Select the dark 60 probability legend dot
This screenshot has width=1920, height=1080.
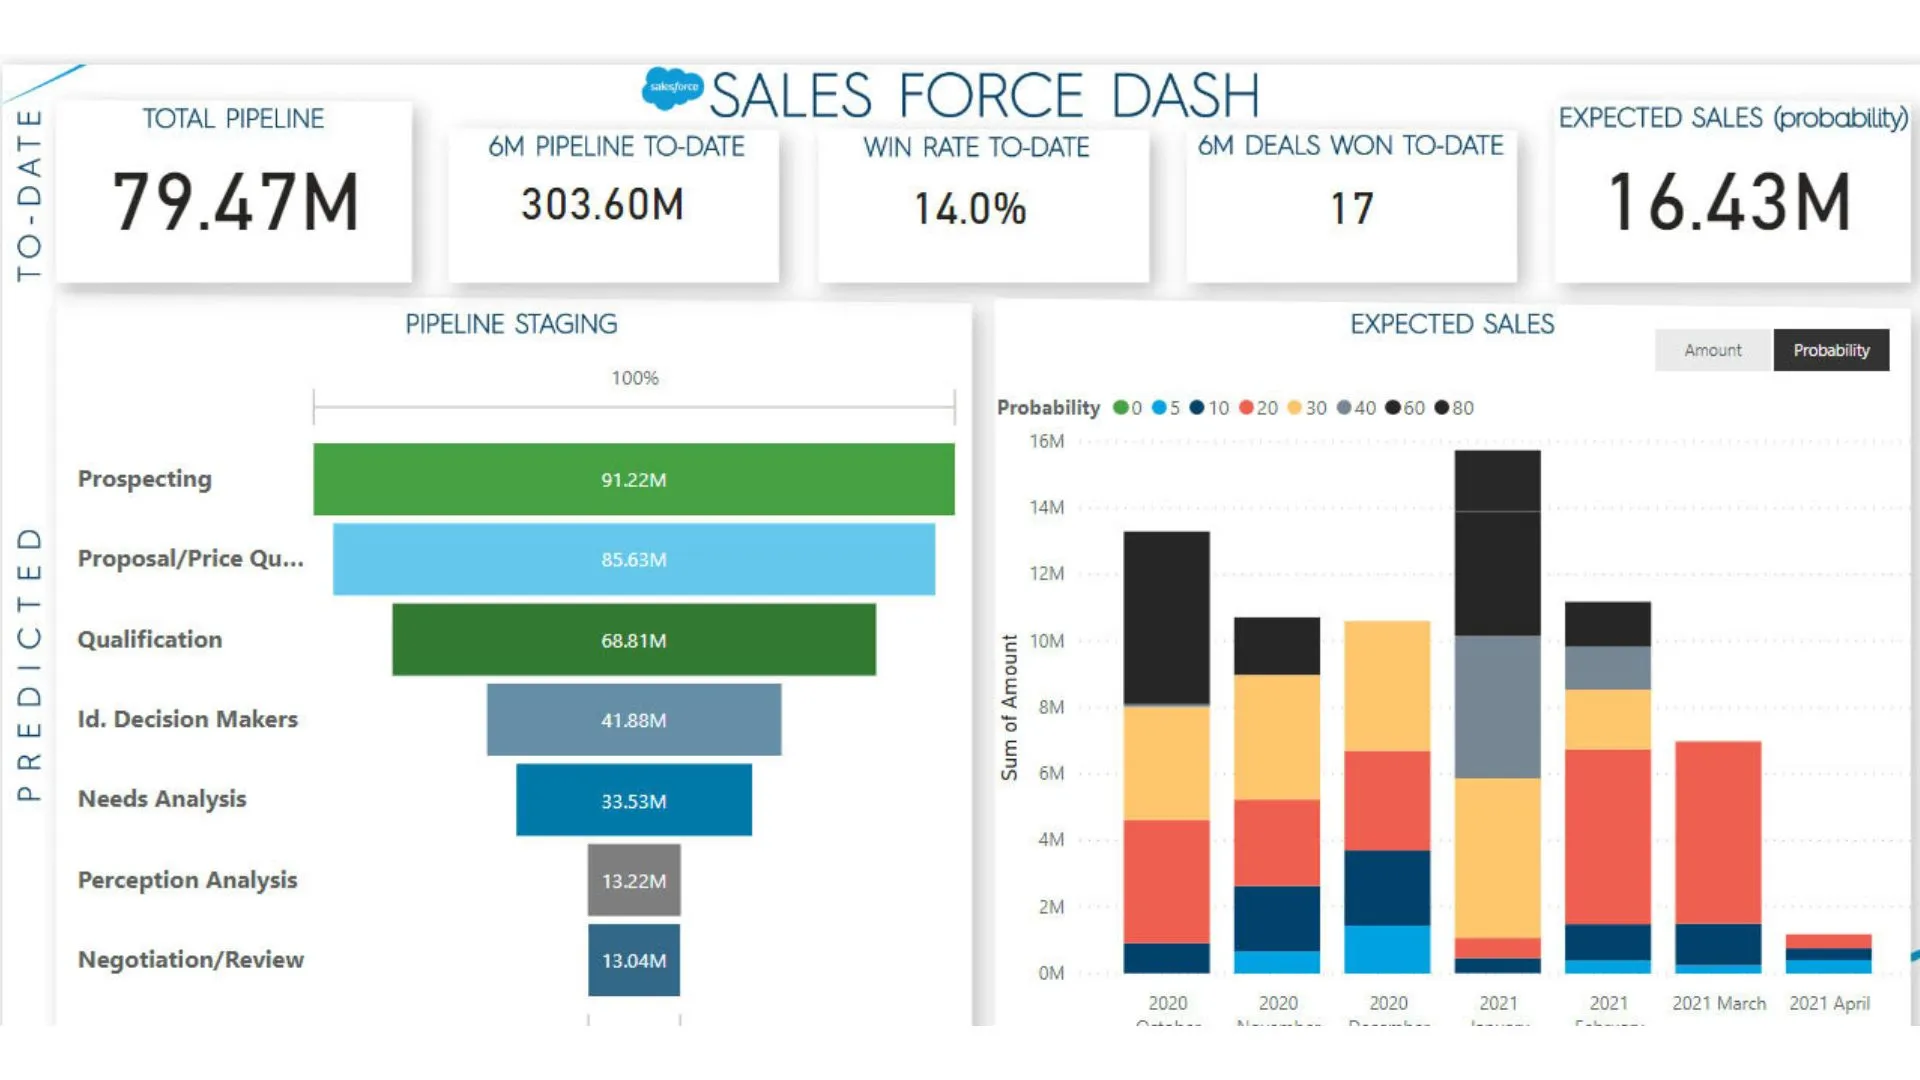(x=1392, y=408)
